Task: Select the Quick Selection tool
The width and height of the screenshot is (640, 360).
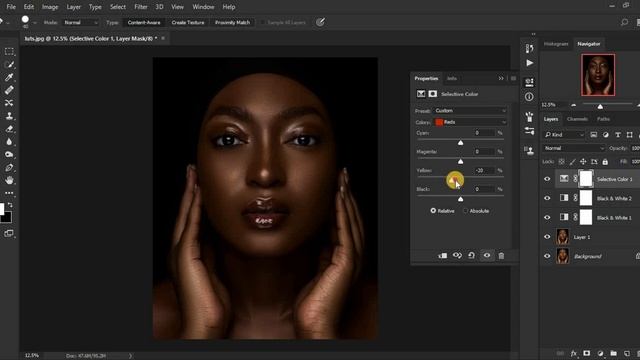Action: pyautogui.click(x=9, y=64)
